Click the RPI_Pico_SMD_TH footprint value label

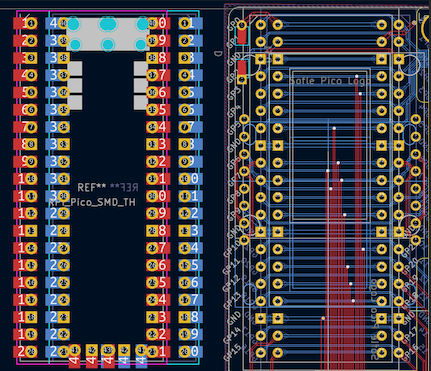(x=92, y=202)
